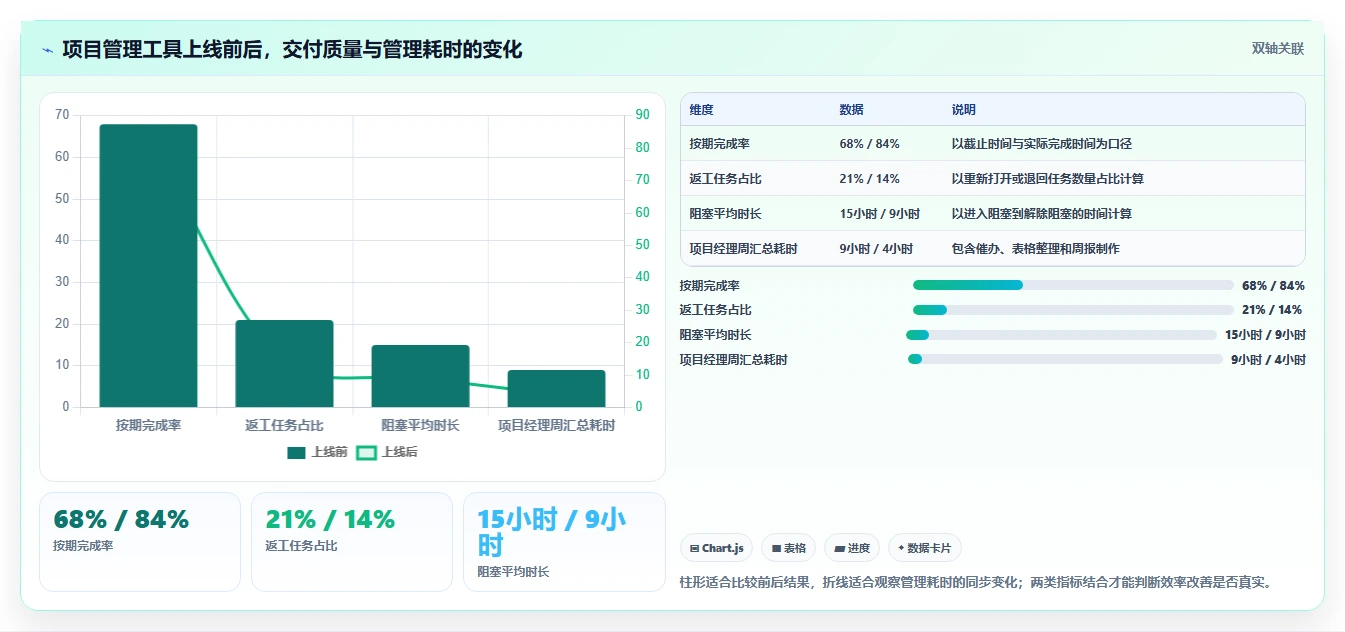This screenshot has width=1345, height=632.
Task: Click the lightning icon beside the title
Action: pyautogui.click(x=48, y=50)
